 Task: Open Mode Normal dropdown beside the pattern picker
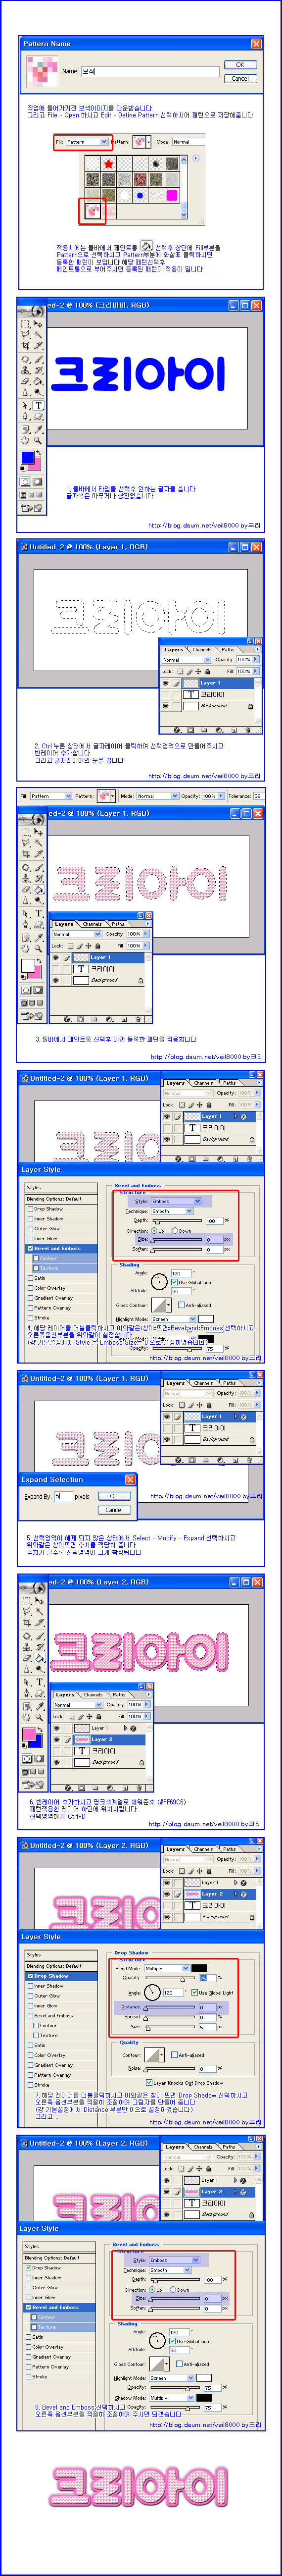click(189, 141)
